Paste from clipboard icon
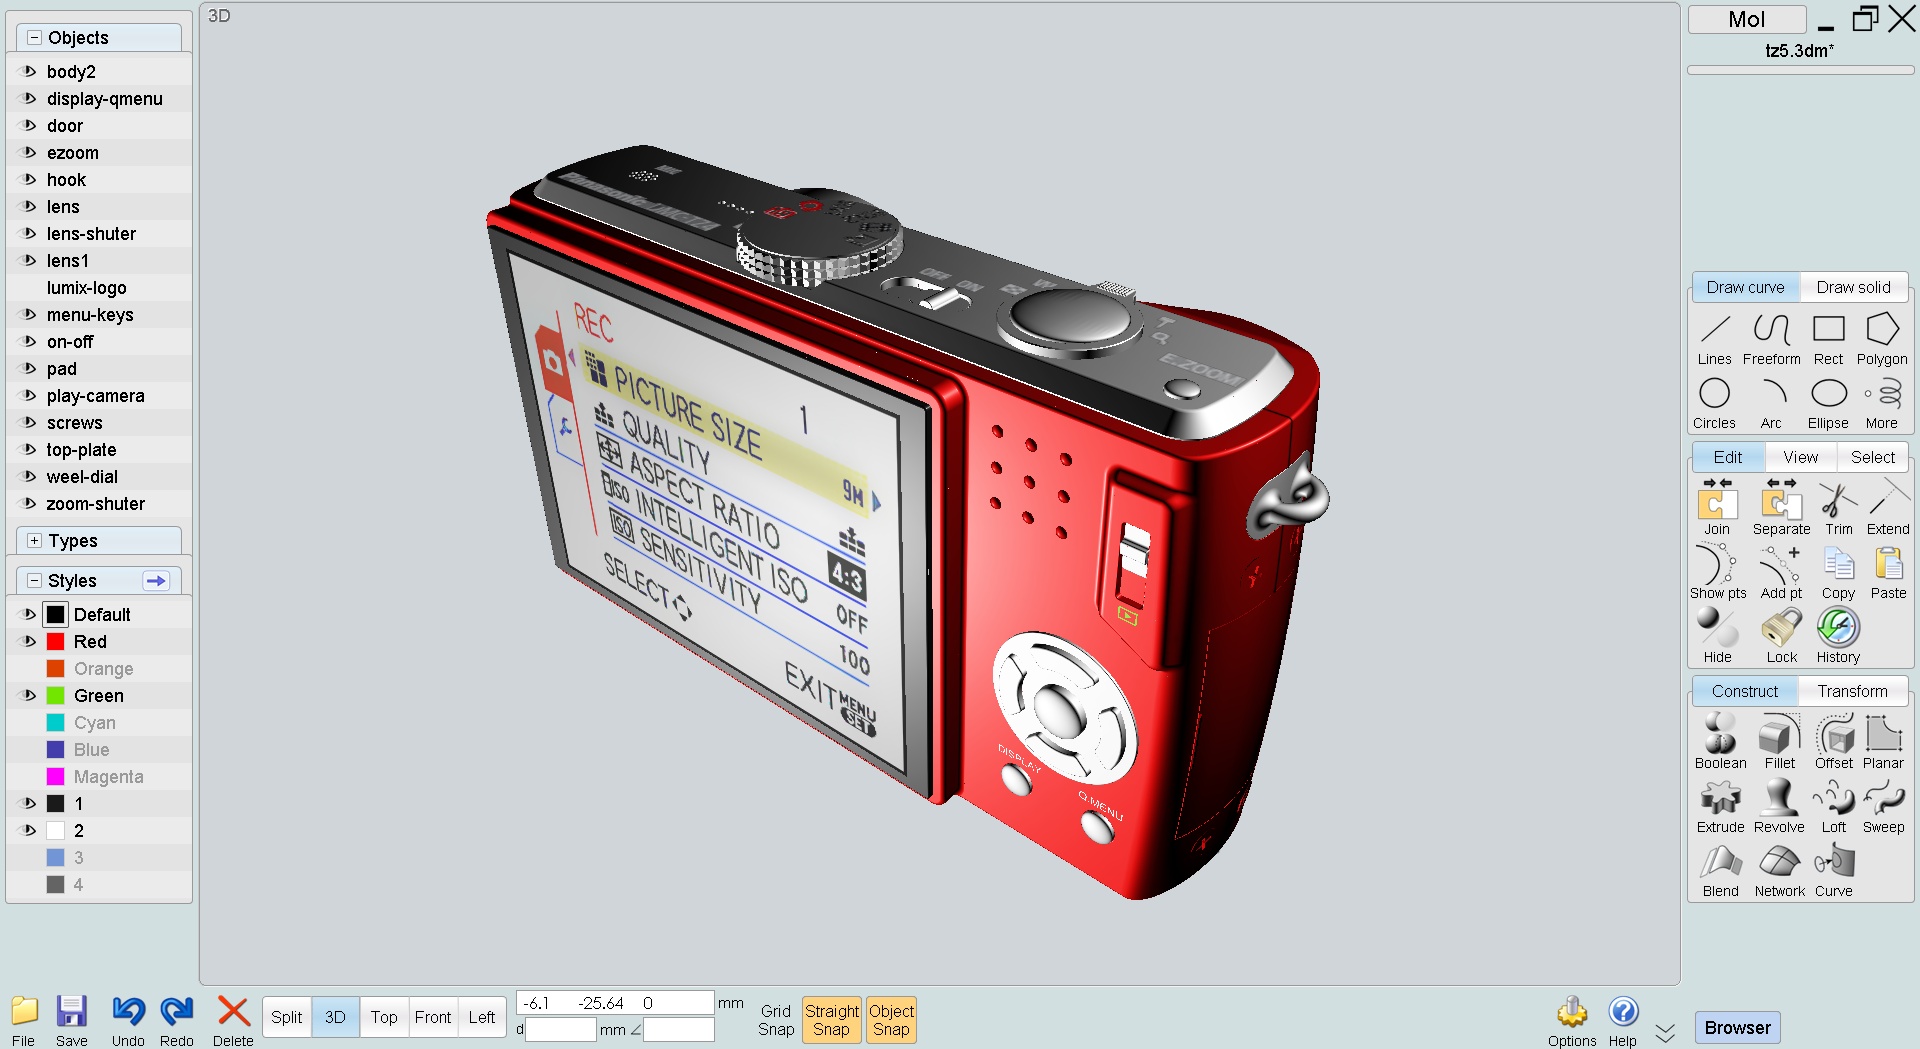1920x1049 pixels. pyautogui.click(x=1888, y=571)
